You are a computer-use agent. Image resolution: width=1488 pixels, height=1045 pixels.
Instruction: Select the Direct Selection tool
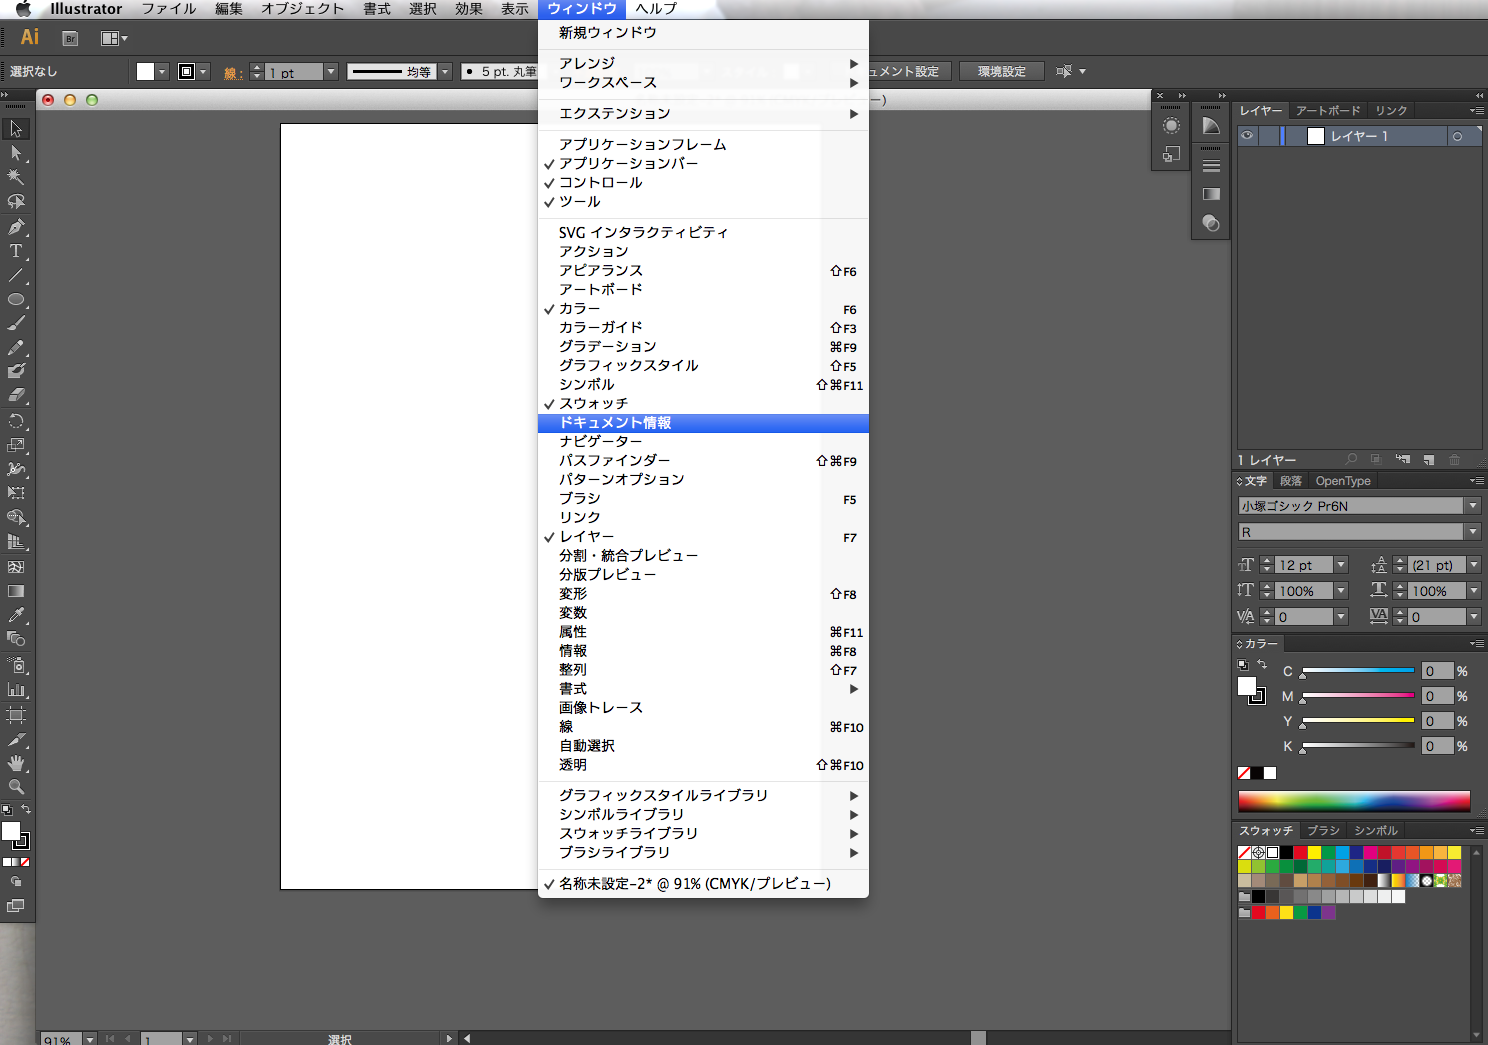[x=16, y=153]
